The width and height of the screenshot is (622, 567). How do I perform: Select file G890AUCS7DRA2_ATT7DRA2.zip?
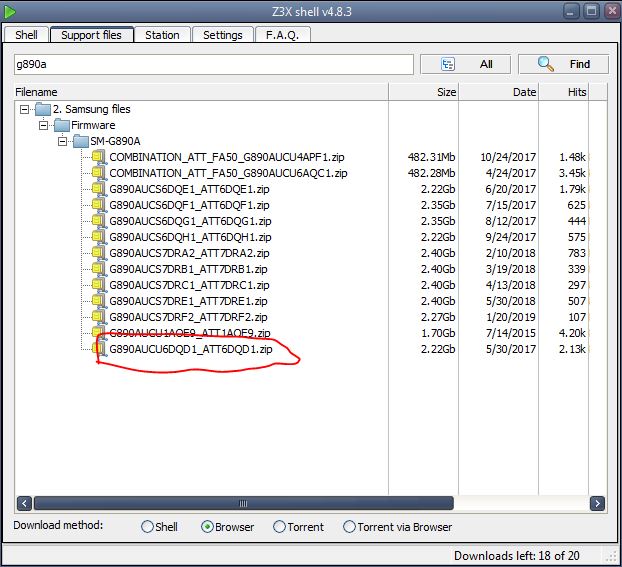tap(189, 253)
